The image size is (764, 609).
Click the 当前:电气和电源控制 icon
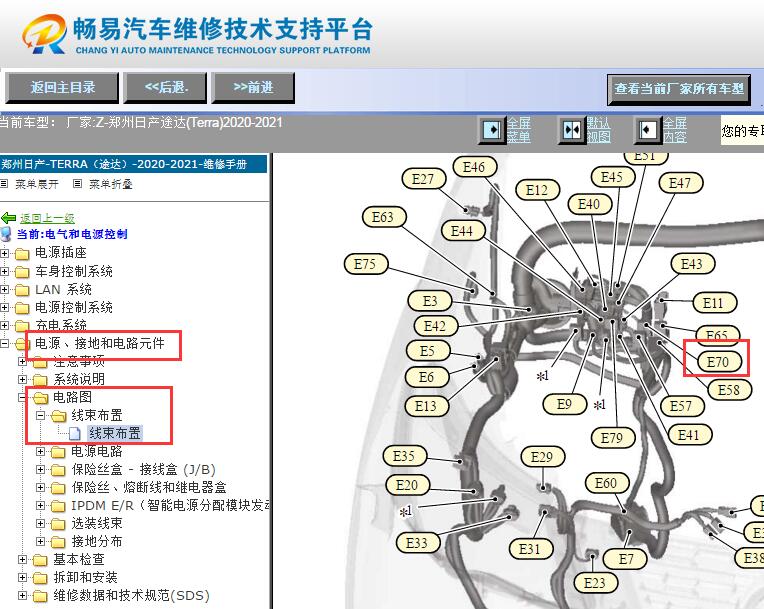pyautogui.click(x=6, y=234)
